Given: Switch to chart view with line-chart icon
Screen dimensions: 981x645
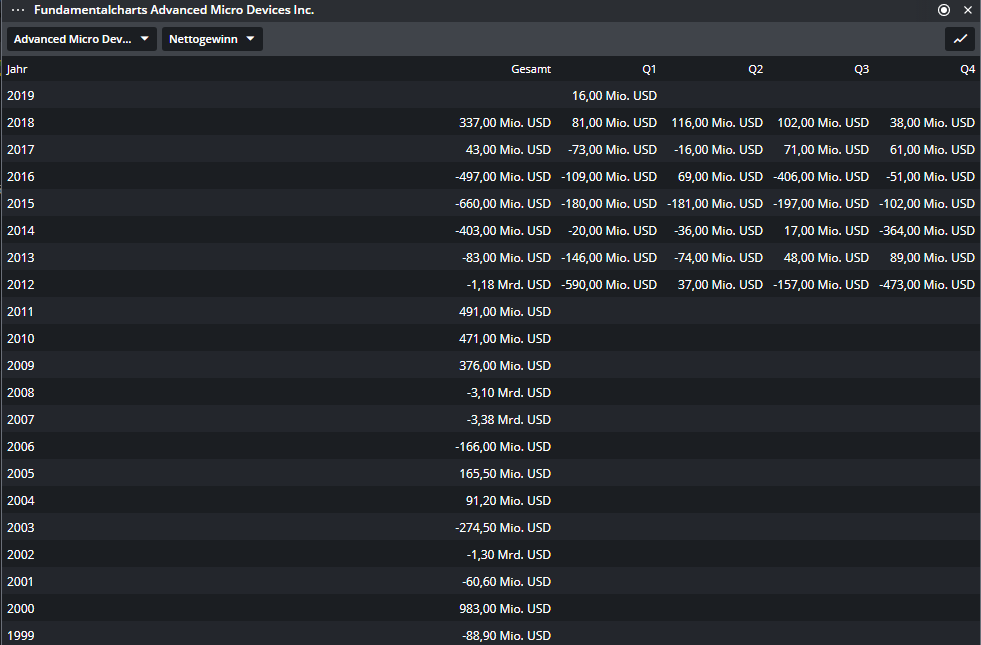Looking at the screenshot, I should coord(960,39).
